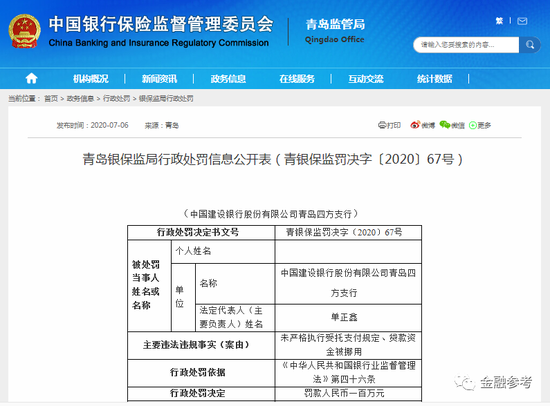The width and height of the screenshot is (550, 406).
Task: Click name cell 单正鑫
Action: coord(348,317)
